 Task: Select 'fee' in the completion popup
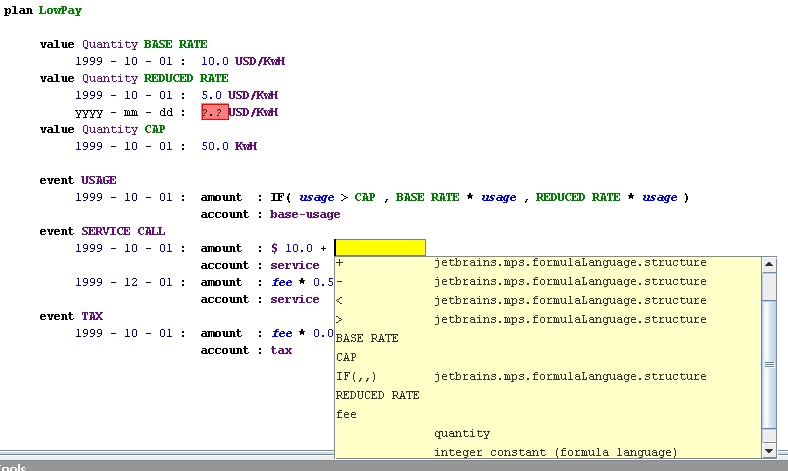(346, 415)
